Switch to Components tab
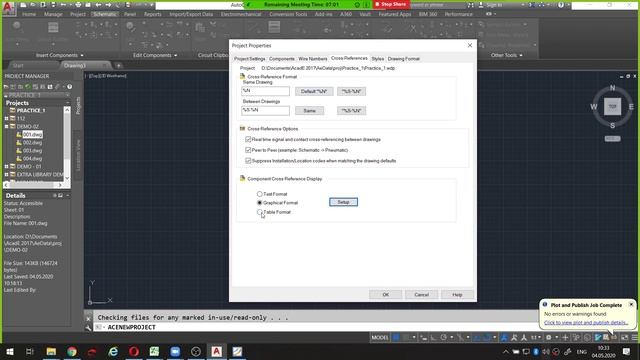Image resolution: width=640 pixels, height=360 pixels. click(x=282, y=59)
